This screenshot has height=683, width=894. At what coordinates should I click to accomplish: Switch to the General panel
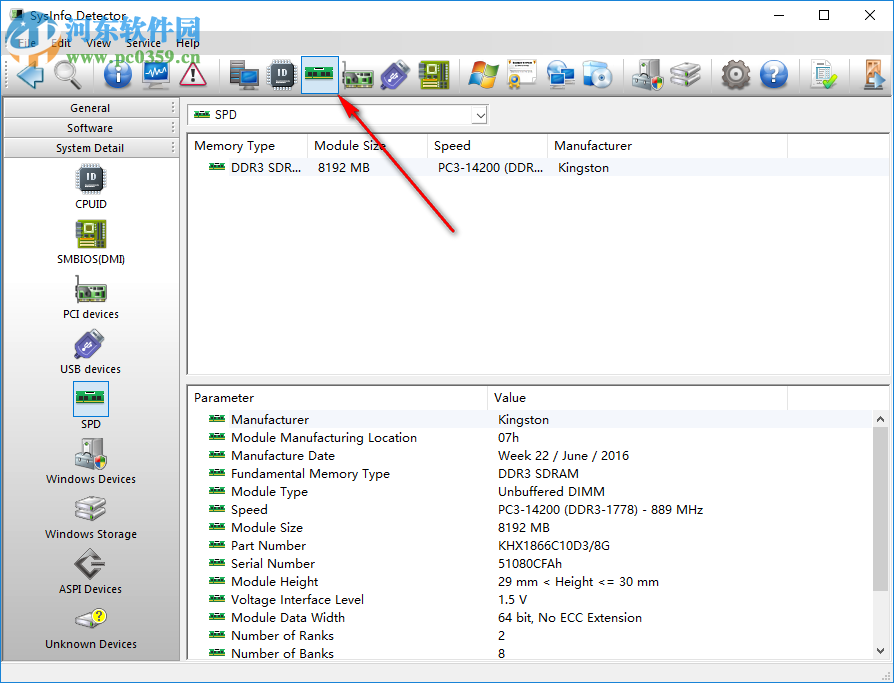pos(90,107)
